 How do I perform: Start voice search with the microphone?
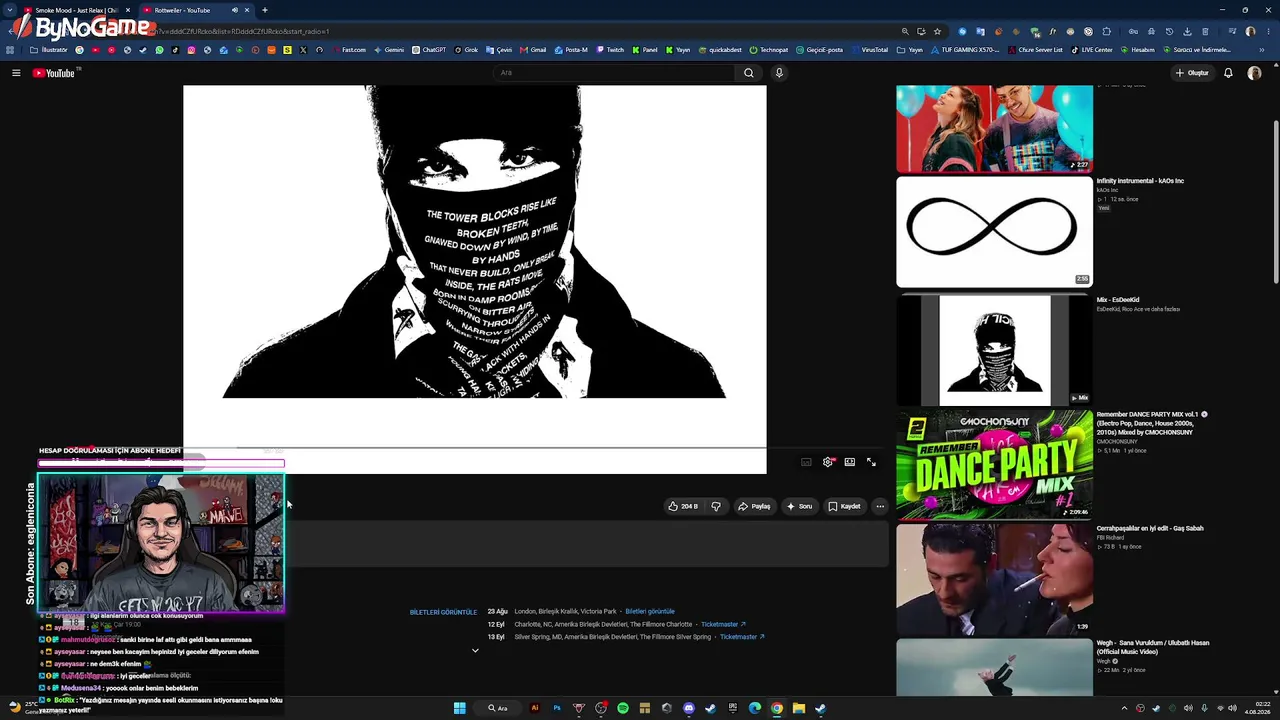click(779, 73)
